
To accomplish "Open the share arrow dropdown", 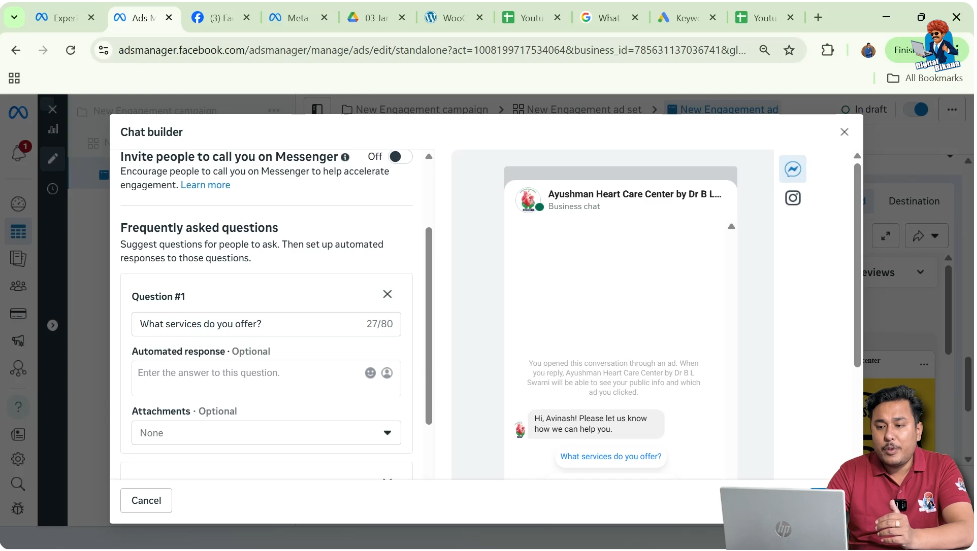I will (x=926, y=236).
